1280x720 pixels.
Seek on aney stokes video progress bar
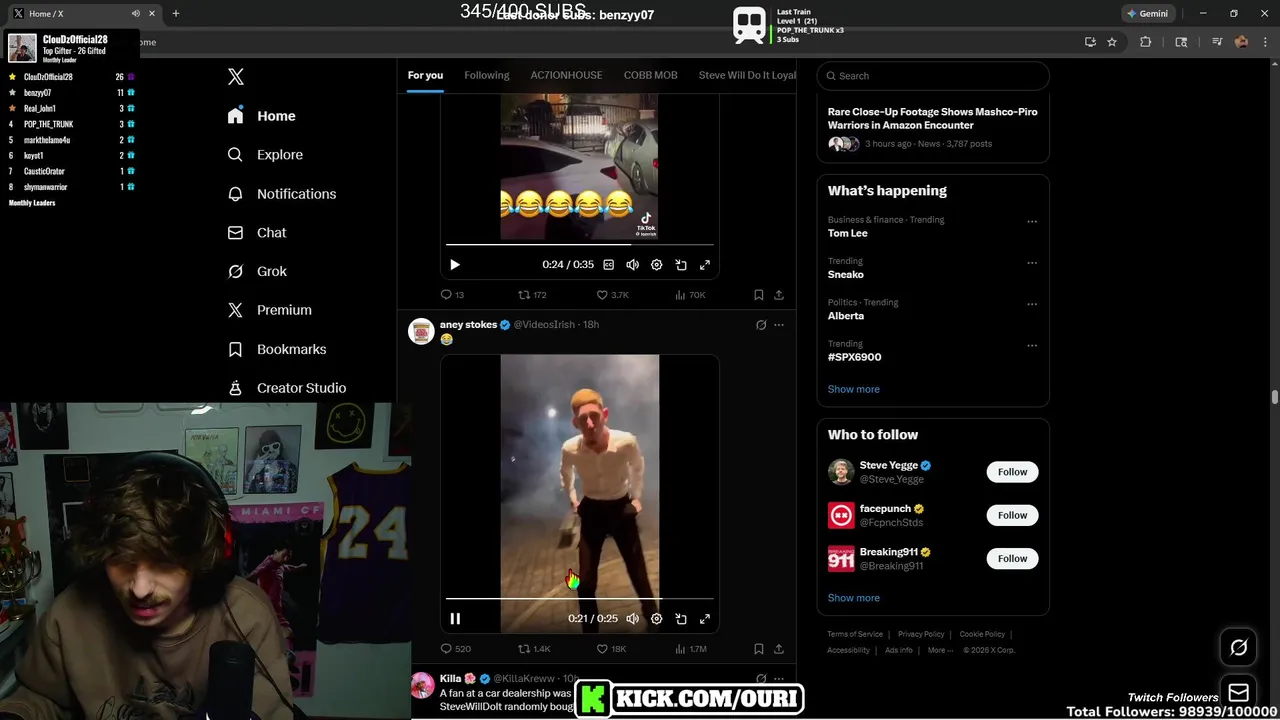coord(580,598)
